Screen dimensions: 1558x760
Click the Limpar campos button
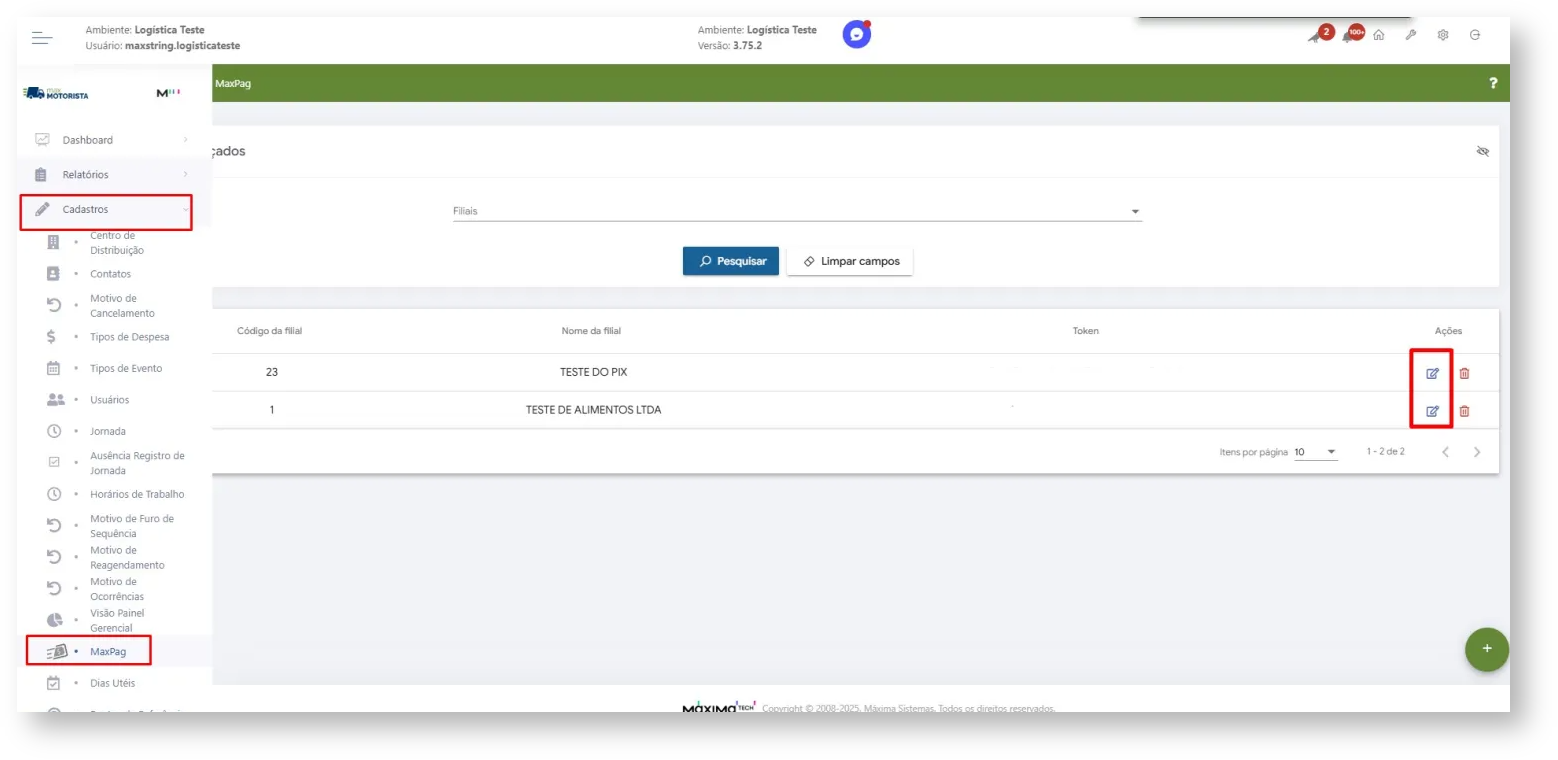click(850, 261)
